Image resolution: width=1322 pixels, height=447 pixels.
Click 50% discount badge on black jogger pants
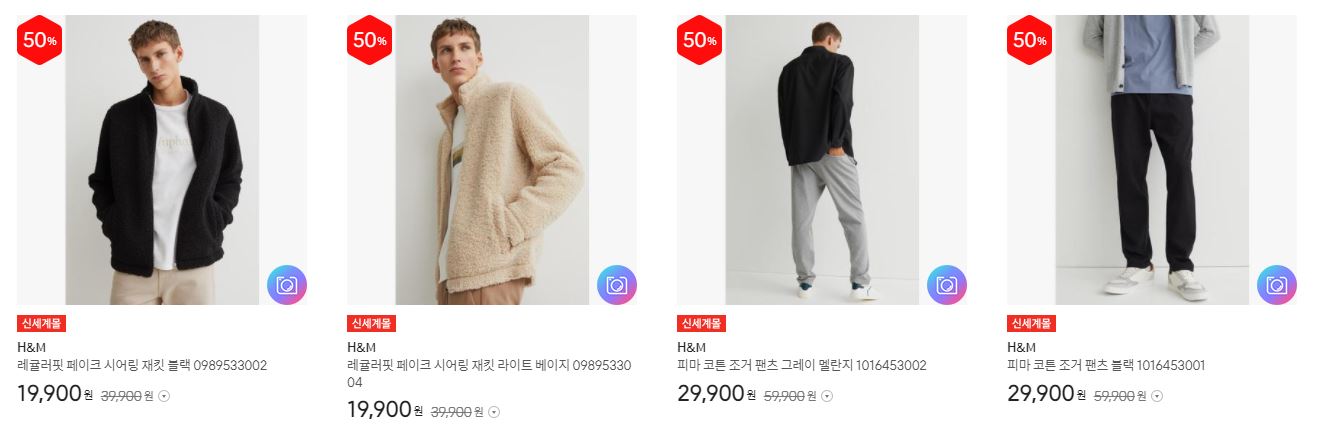click(1030, 40)
